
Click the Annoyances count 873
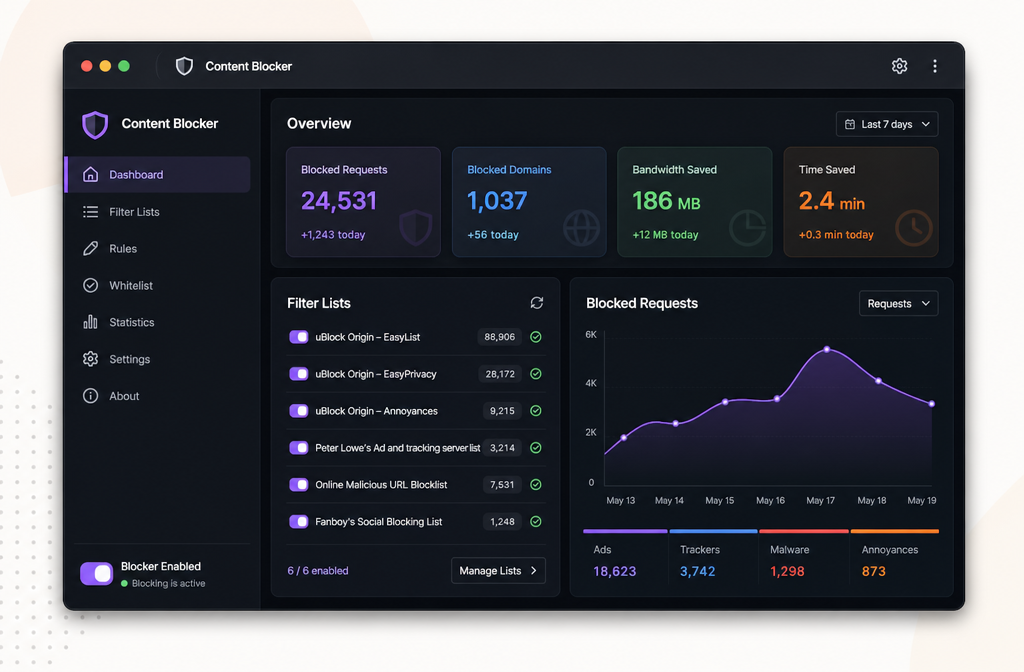873,571
